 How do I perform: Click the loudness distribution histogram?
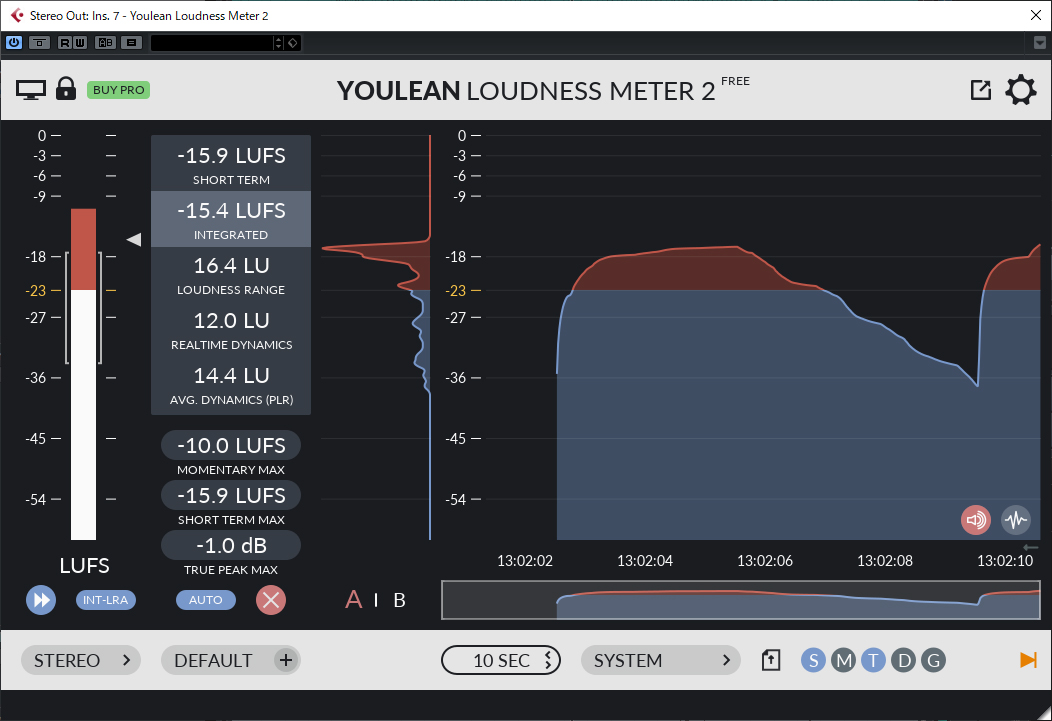[376, 337]
